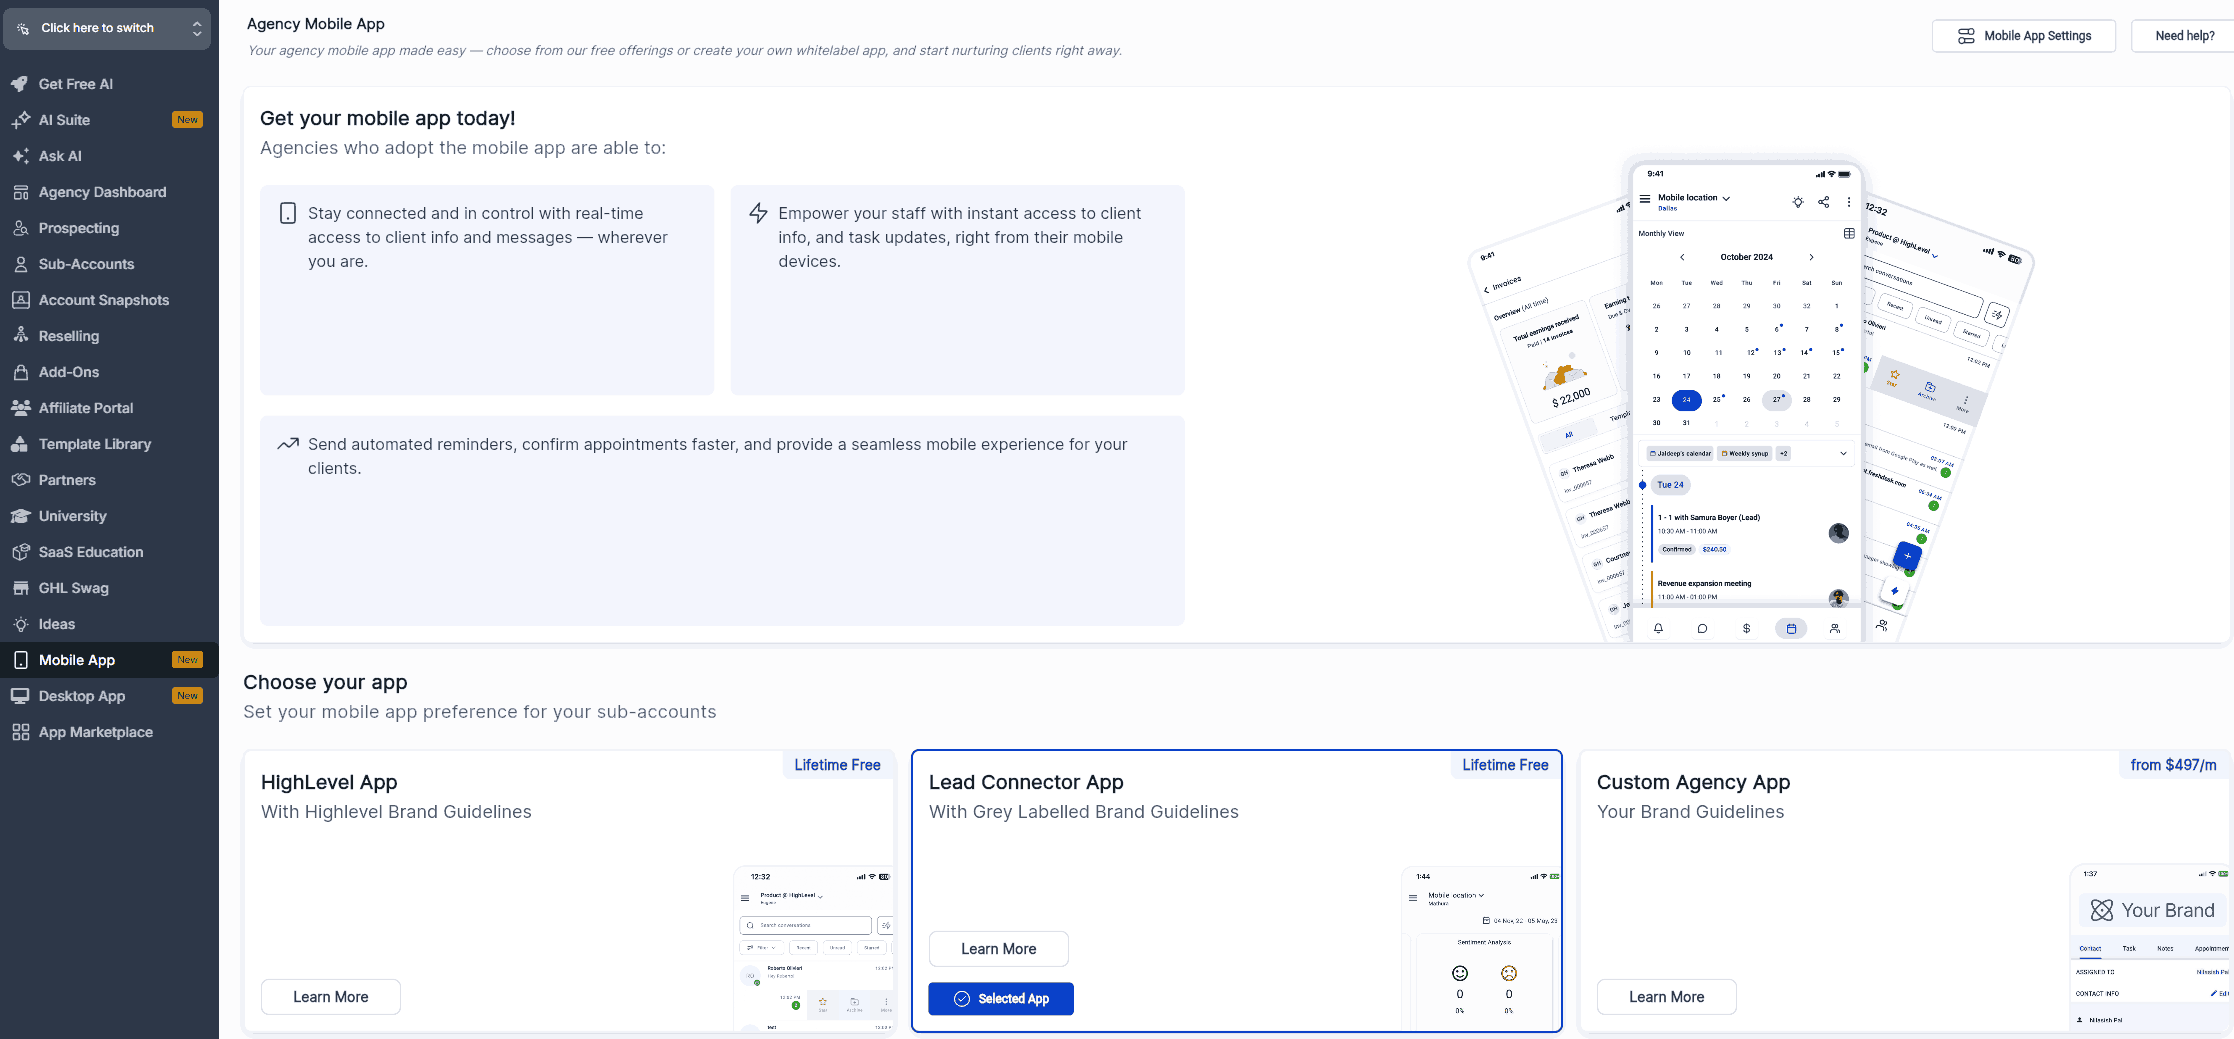Click the 'Get your mobile app today!' heading
The image size is (2234, 1039).
click(x=388, y=118)
